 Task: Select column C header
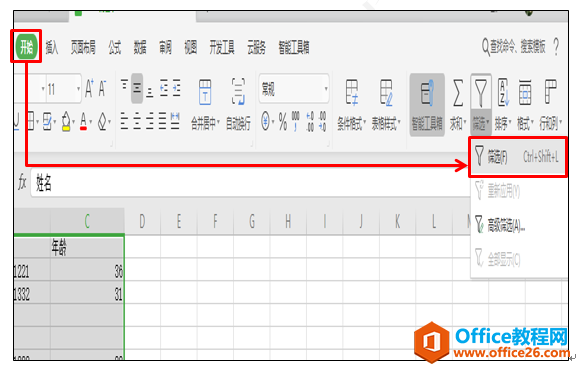[x=87, y=221]
